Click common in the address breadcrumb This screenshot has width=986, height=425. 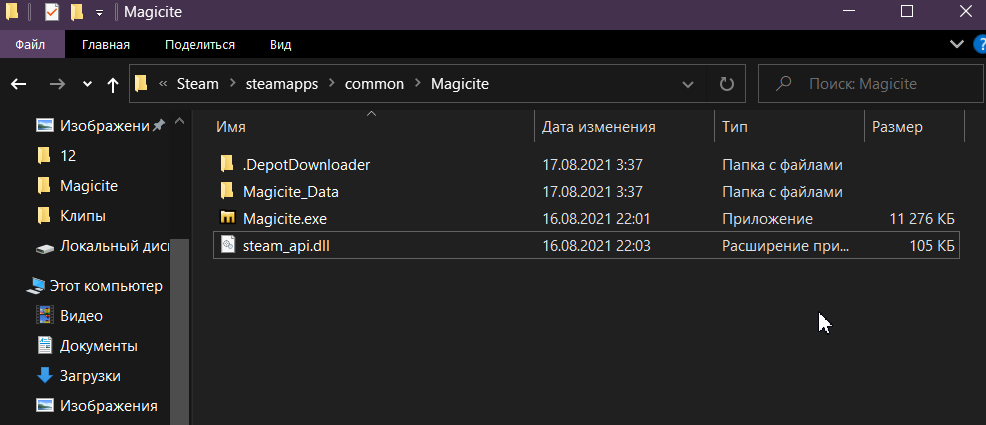tap(374, 84)
